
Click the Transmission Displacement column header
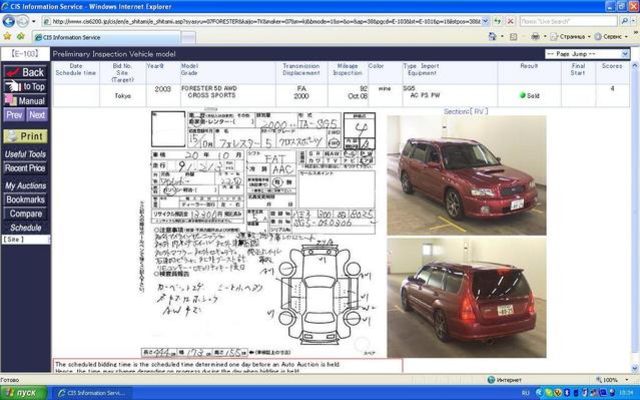[301, 69]
